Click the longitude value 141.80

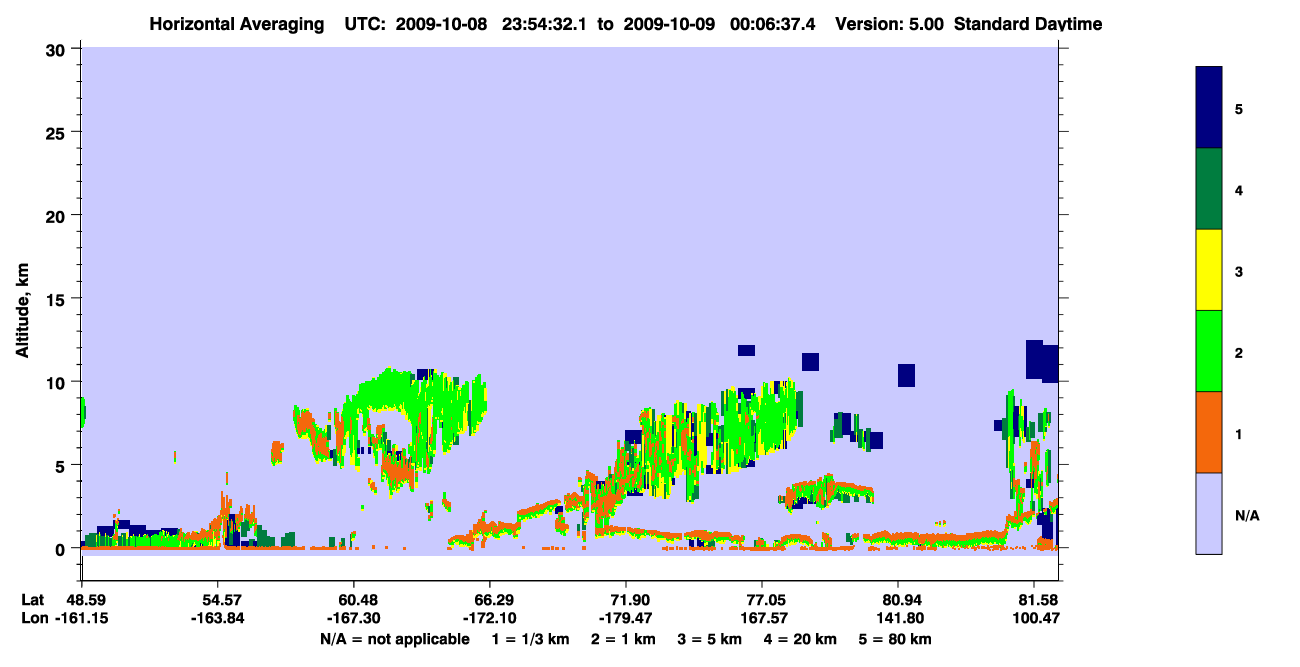click(x=899, y=619)
